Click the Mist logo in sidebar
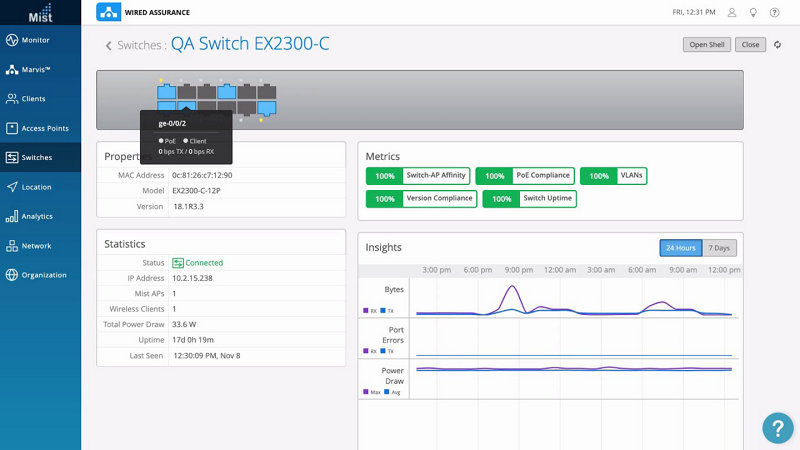The width and height of the screenshot is (800, 450). (x=40, y=13)
